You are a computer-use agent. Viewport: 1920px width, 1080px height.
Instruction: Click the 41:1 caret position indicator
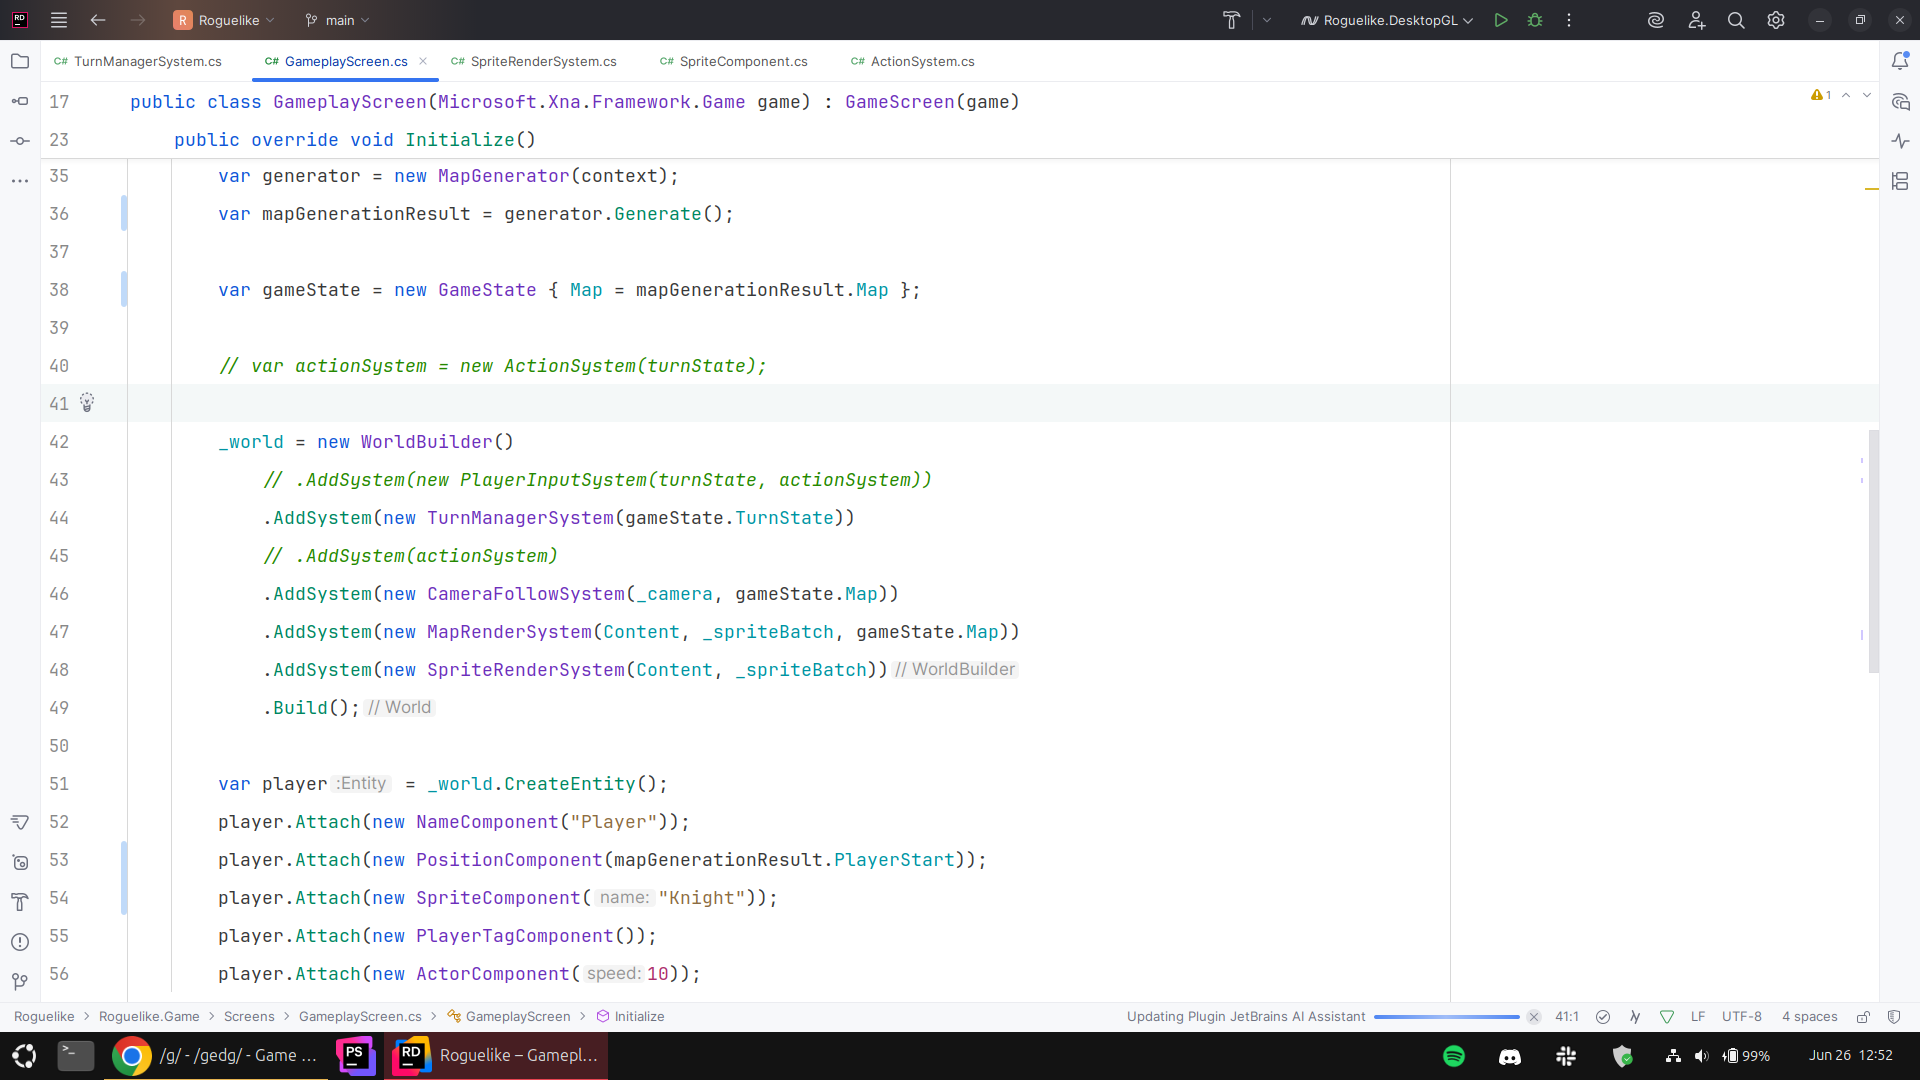1567,1017
